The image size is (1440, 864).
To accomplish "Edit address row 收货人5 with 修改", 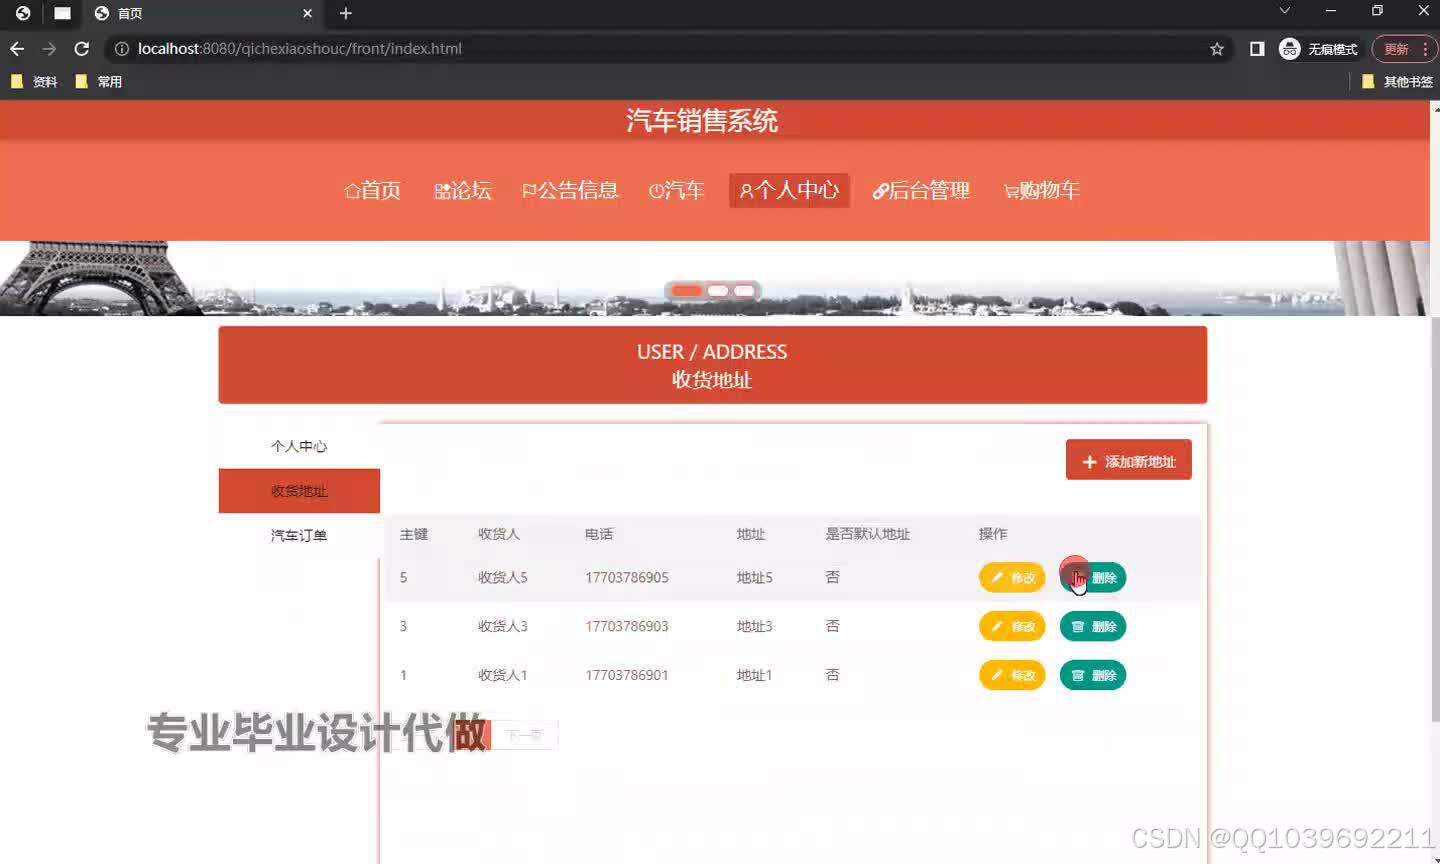I will click(1012, 577).
